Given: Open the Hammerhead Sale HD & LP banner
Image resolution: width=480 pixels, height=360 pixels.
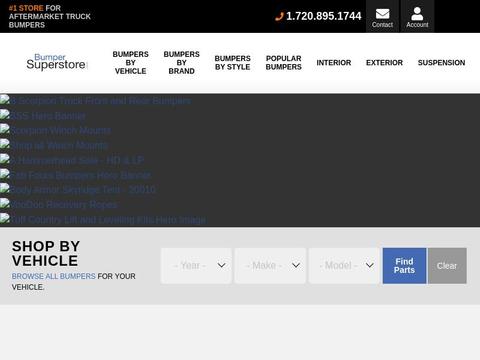Looking at the screenshot, I should click(72, 160).
